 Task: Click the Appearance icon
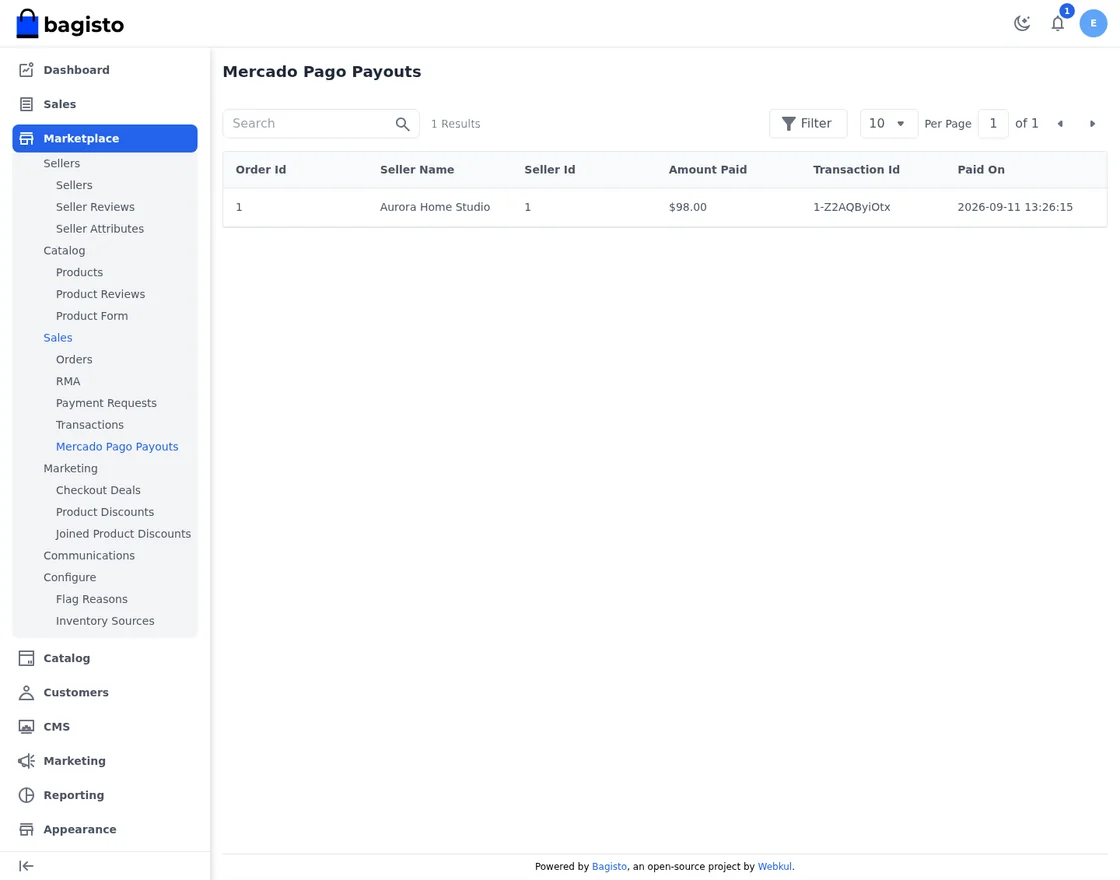(26, 830)
